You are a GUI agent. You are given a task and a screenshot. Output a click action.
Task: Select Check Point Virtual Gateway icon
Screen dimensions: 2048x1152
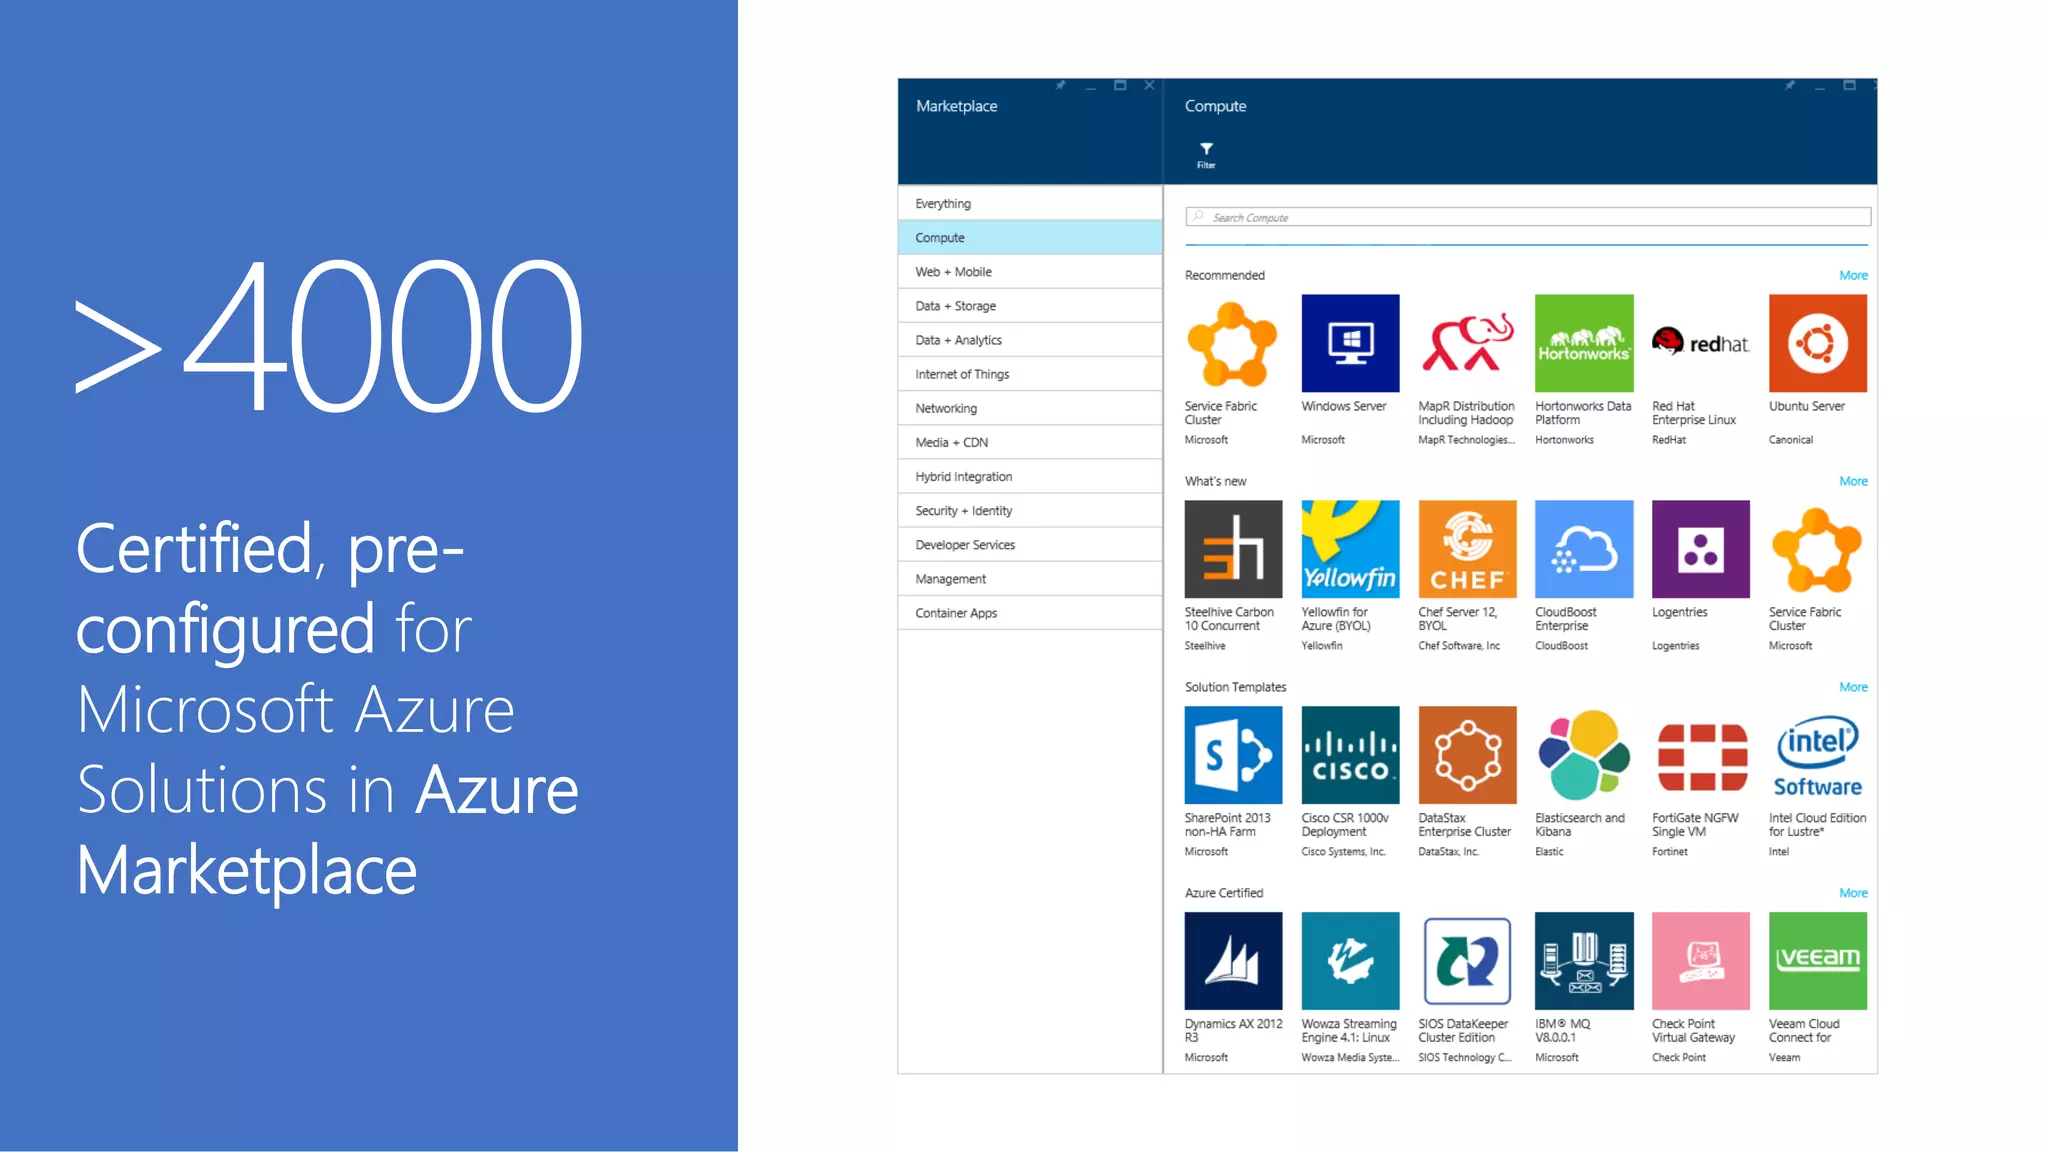click(1701, 961)
